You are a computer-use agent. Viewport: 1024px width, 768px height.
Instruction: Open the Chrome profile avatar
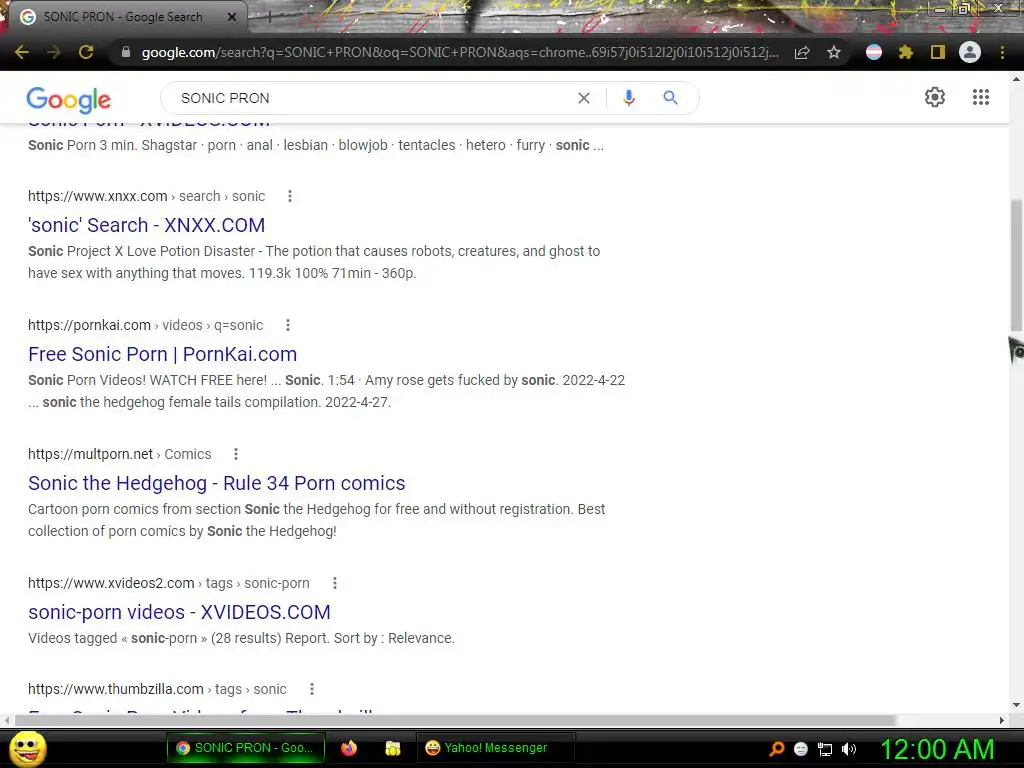970,52
